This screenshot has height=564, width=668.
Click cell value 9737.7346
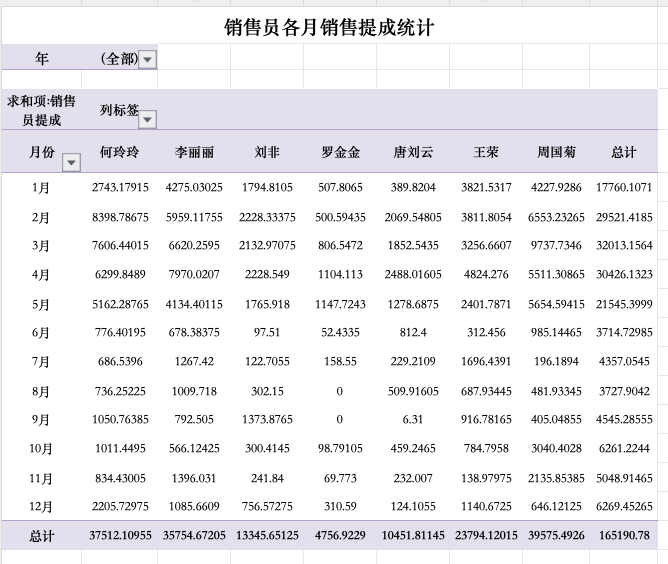coord(556,246)
